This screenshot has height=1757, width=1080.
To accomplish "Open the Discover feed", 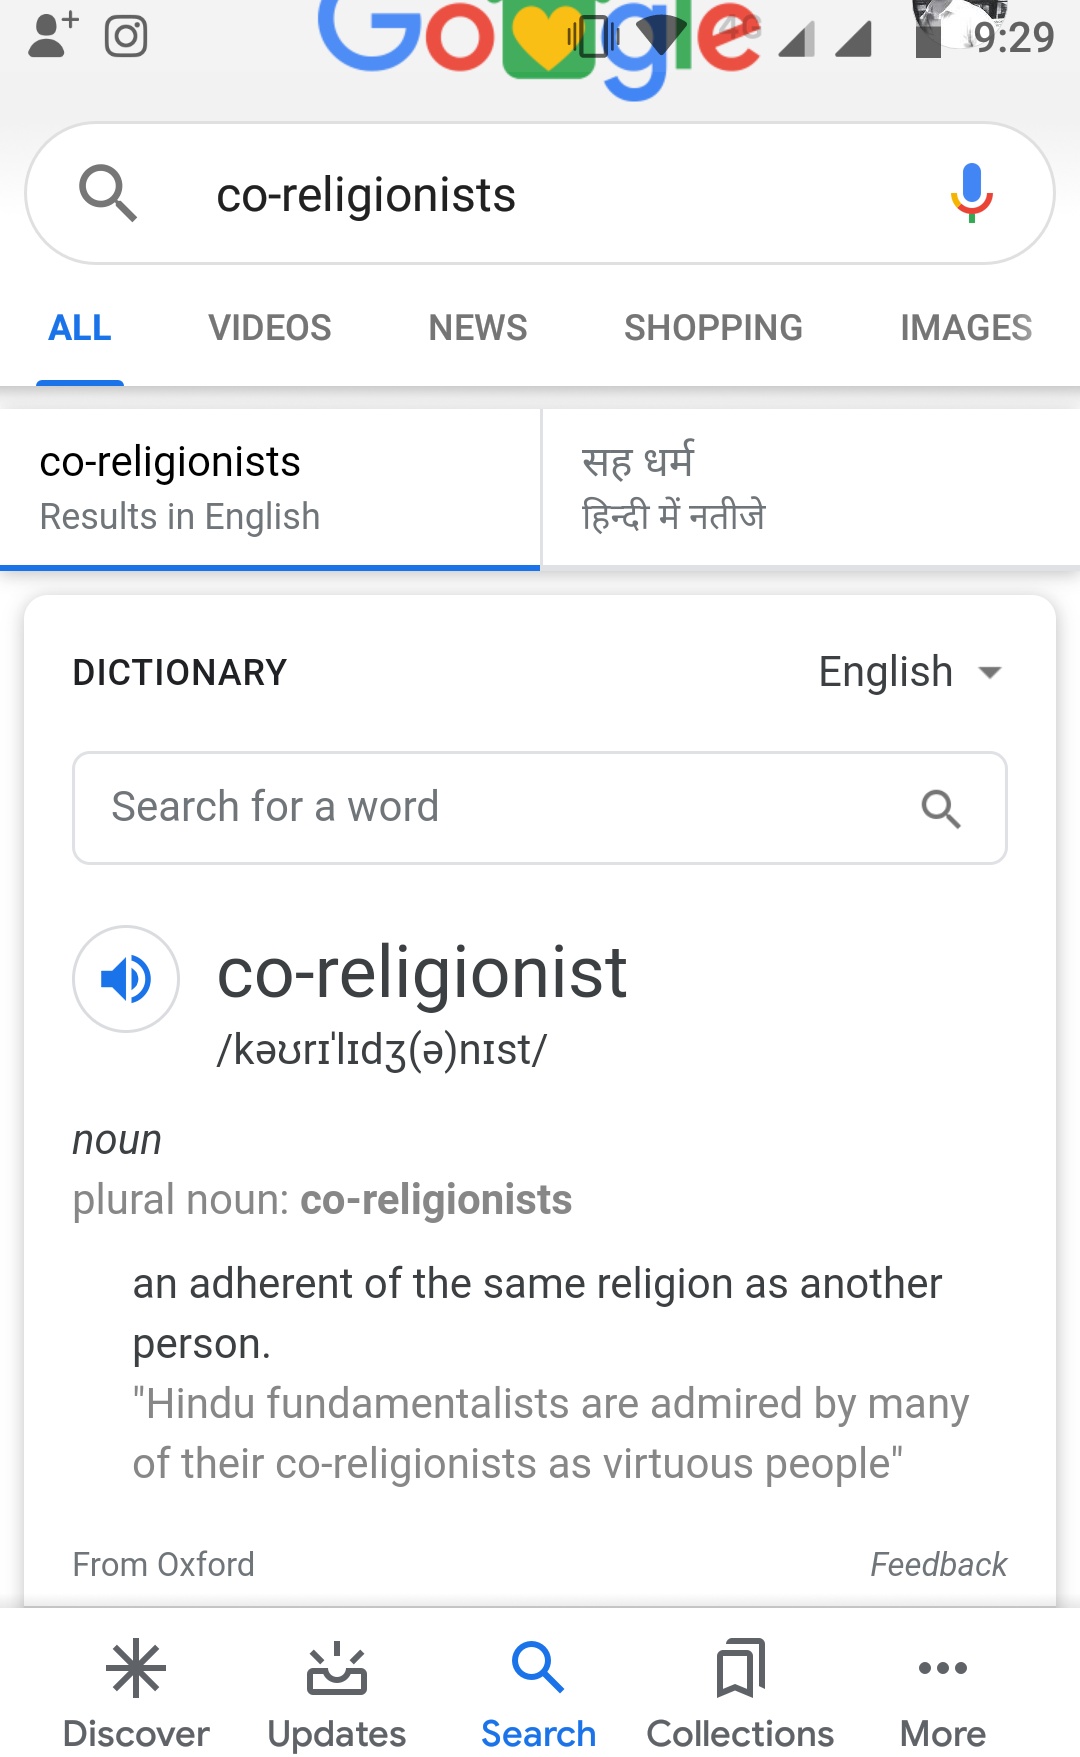I will tap(136, 1691).
